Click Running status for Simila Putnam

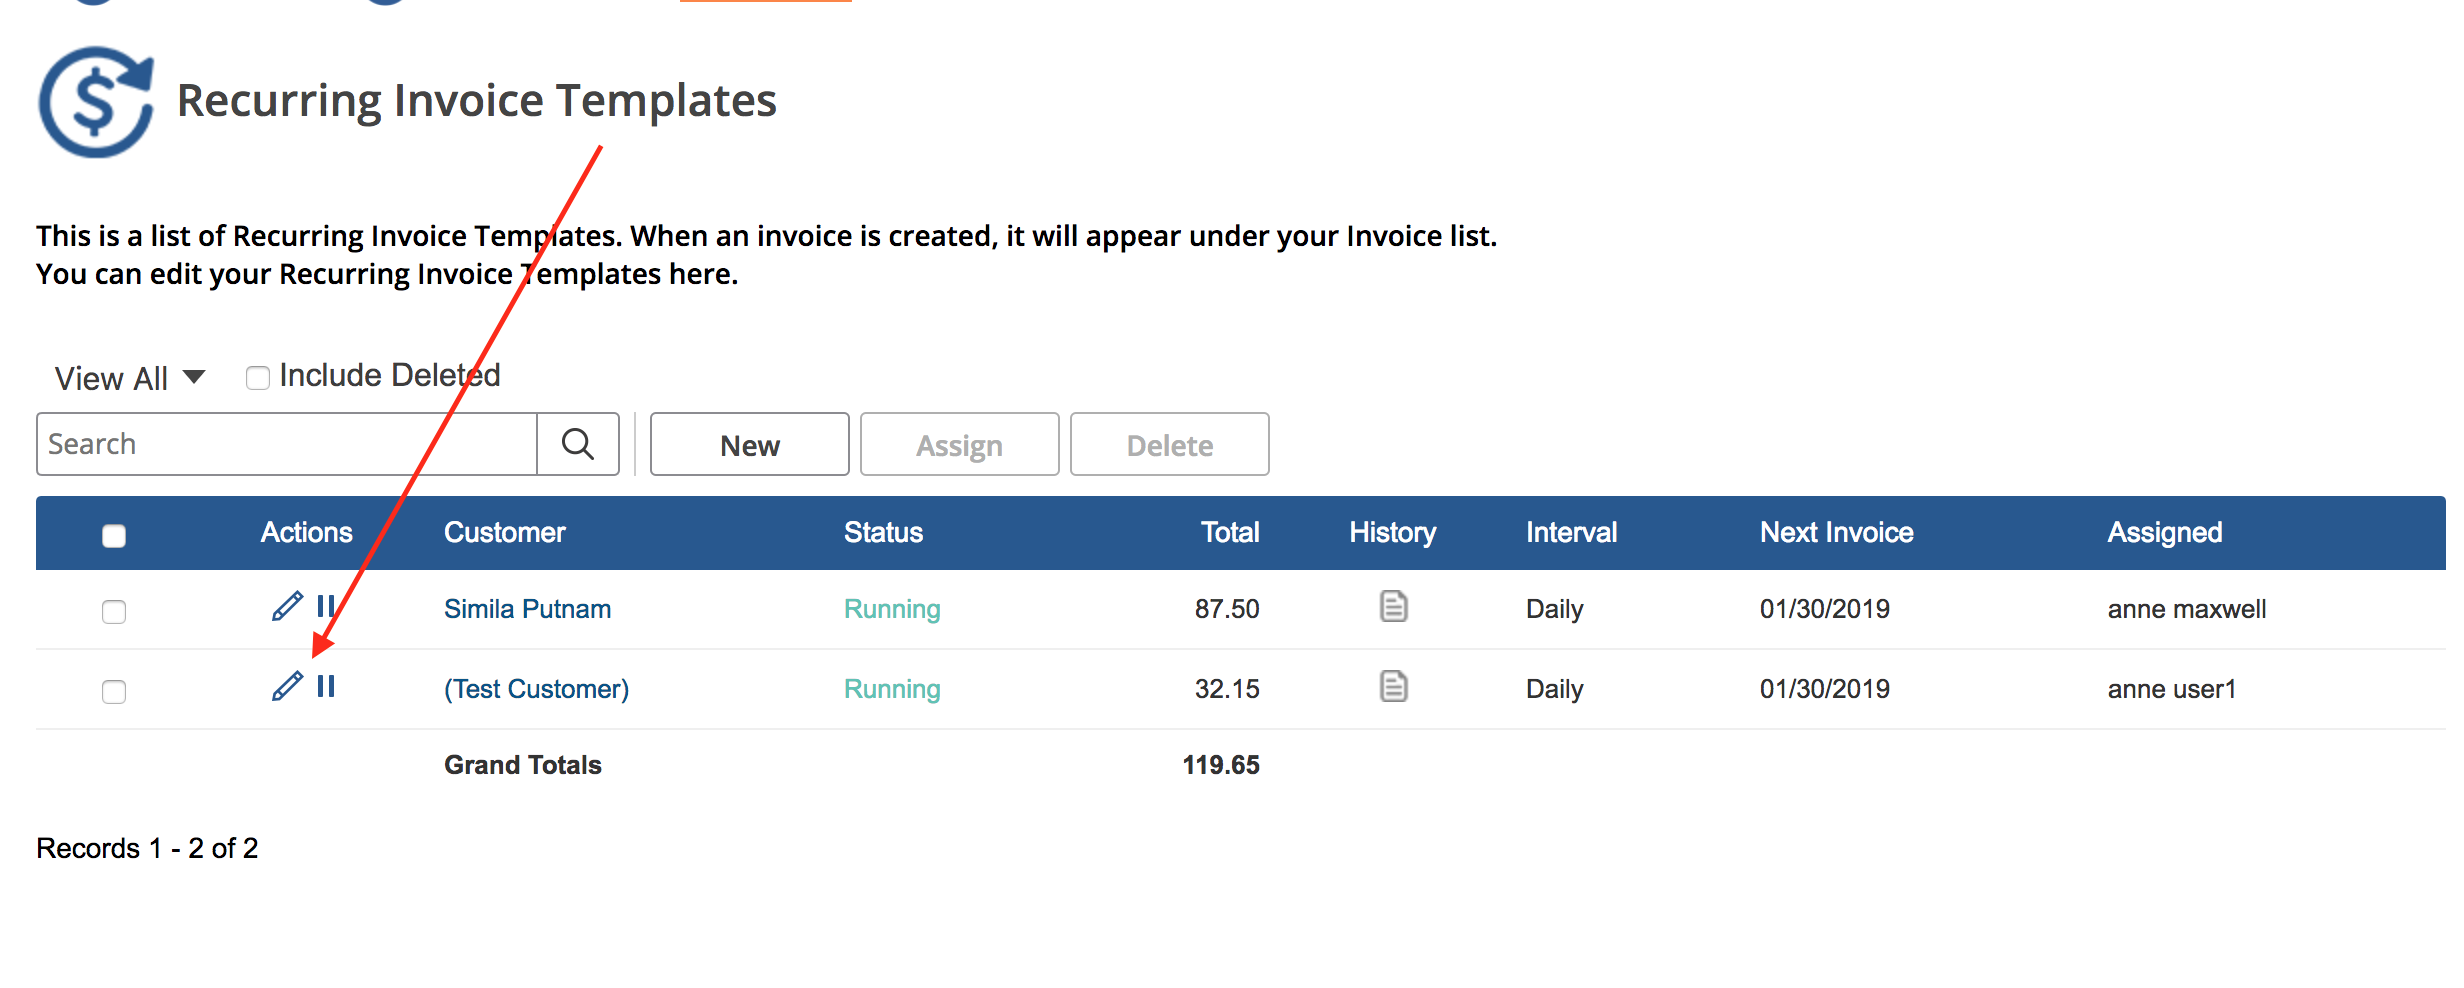[x=892, y=609]
